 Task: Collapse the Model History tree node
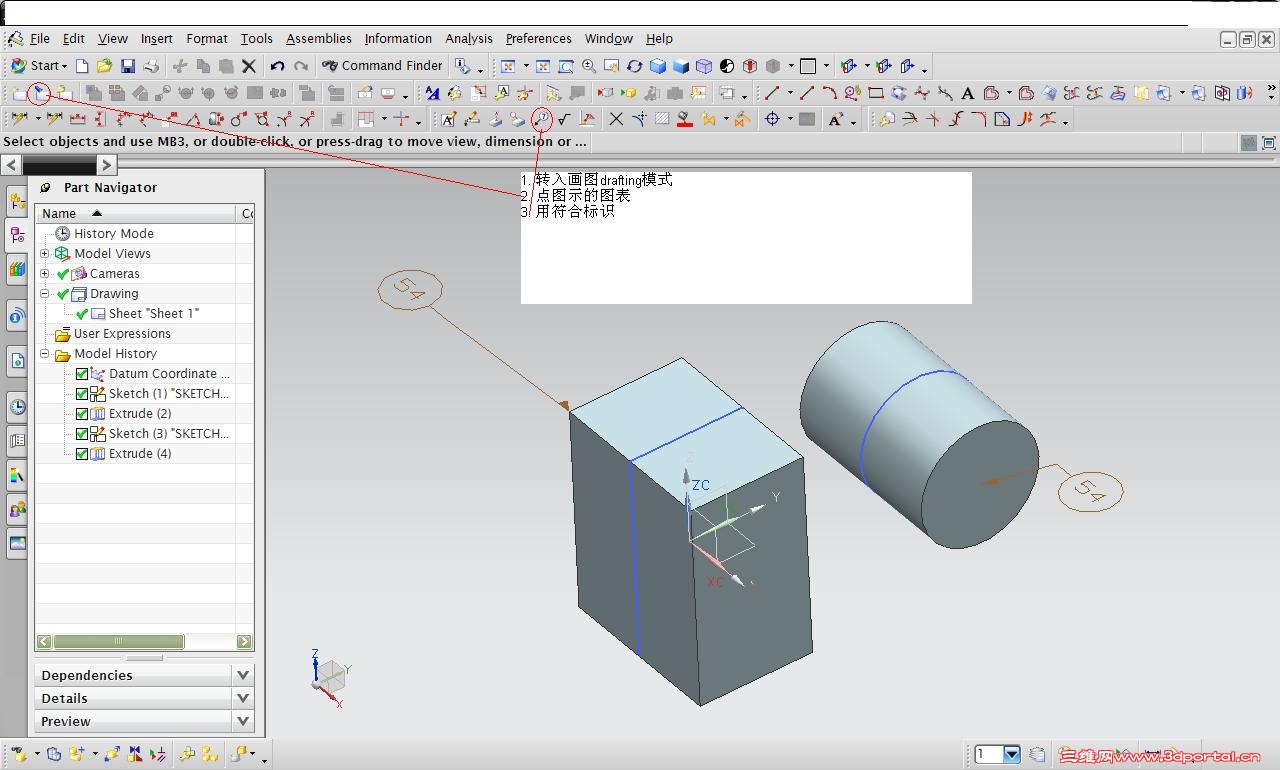pos(44,354)
